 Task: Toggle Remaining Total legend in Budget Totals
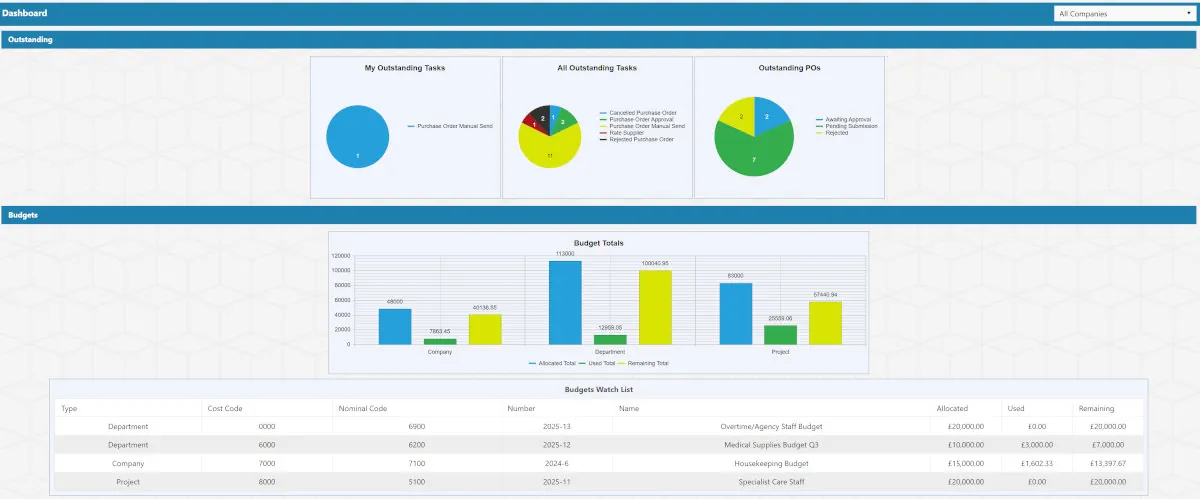pos(643,363)
